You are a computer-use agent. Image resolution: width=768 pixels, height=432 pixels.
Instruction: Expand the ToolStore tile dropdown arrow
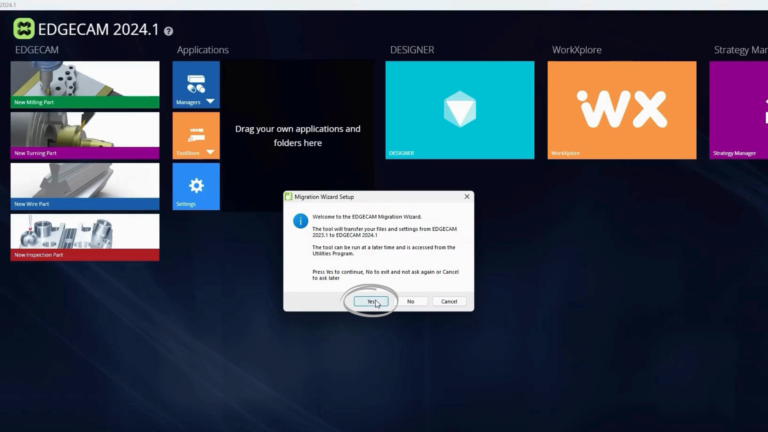(x=210, y=152)
